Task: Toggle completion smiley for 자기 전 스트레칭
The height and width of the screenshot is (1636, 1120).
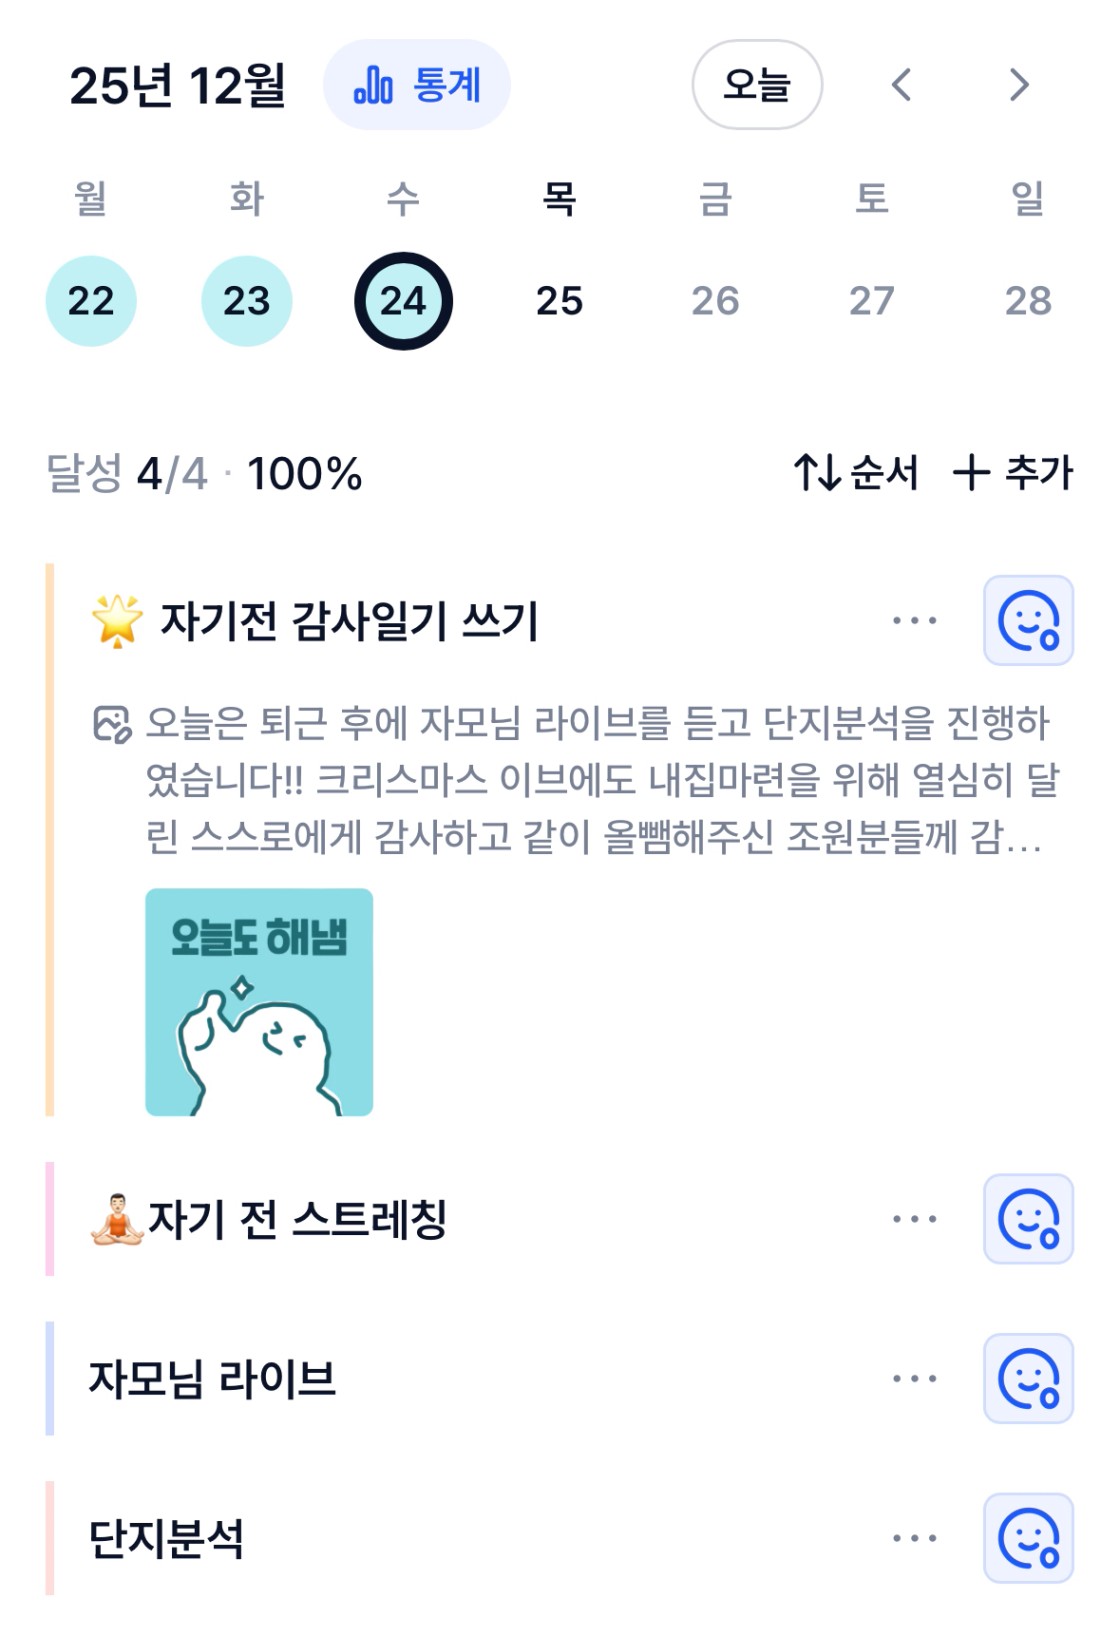Action: (1028, 1219)
